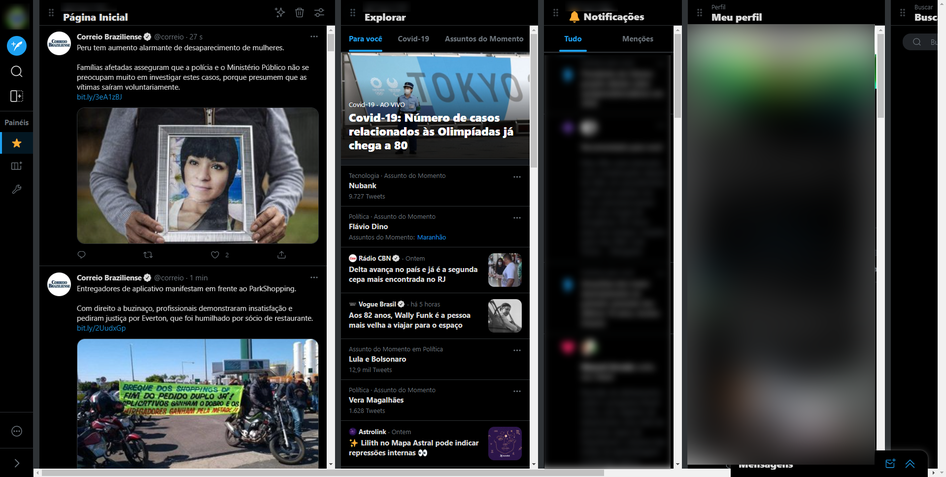Open the more options circle icon in sidebar

[17, 431]
